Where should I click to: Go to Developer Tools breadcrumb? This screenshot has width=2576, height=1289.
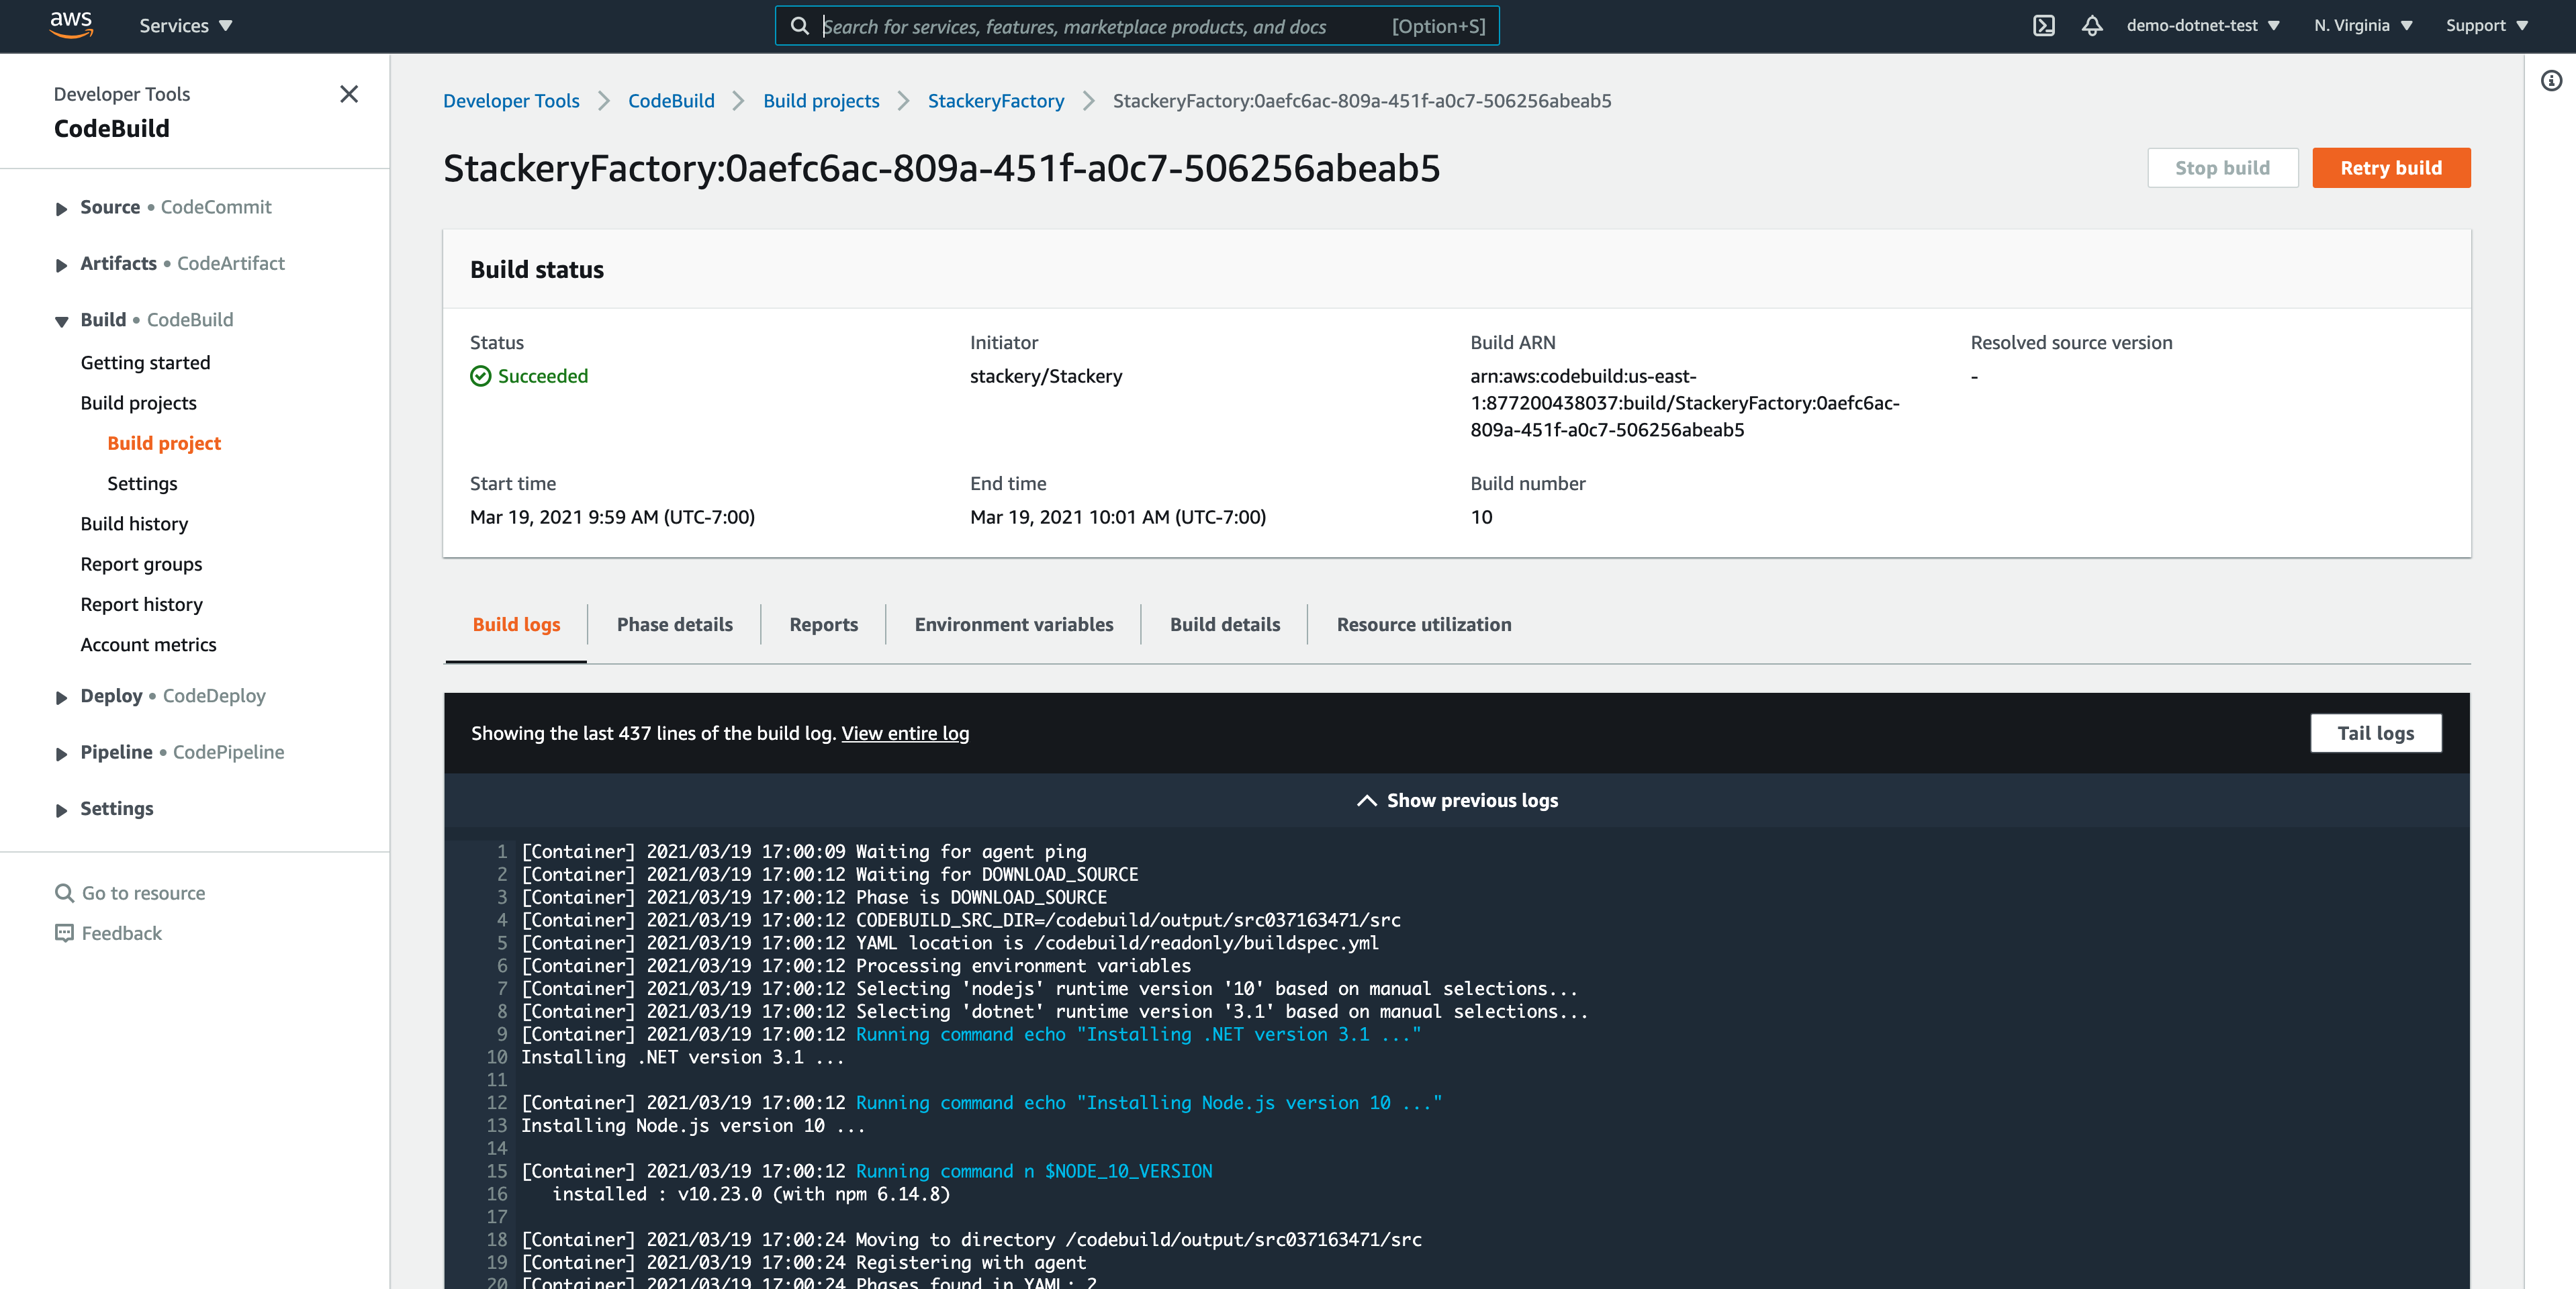(x=511, y=101)
